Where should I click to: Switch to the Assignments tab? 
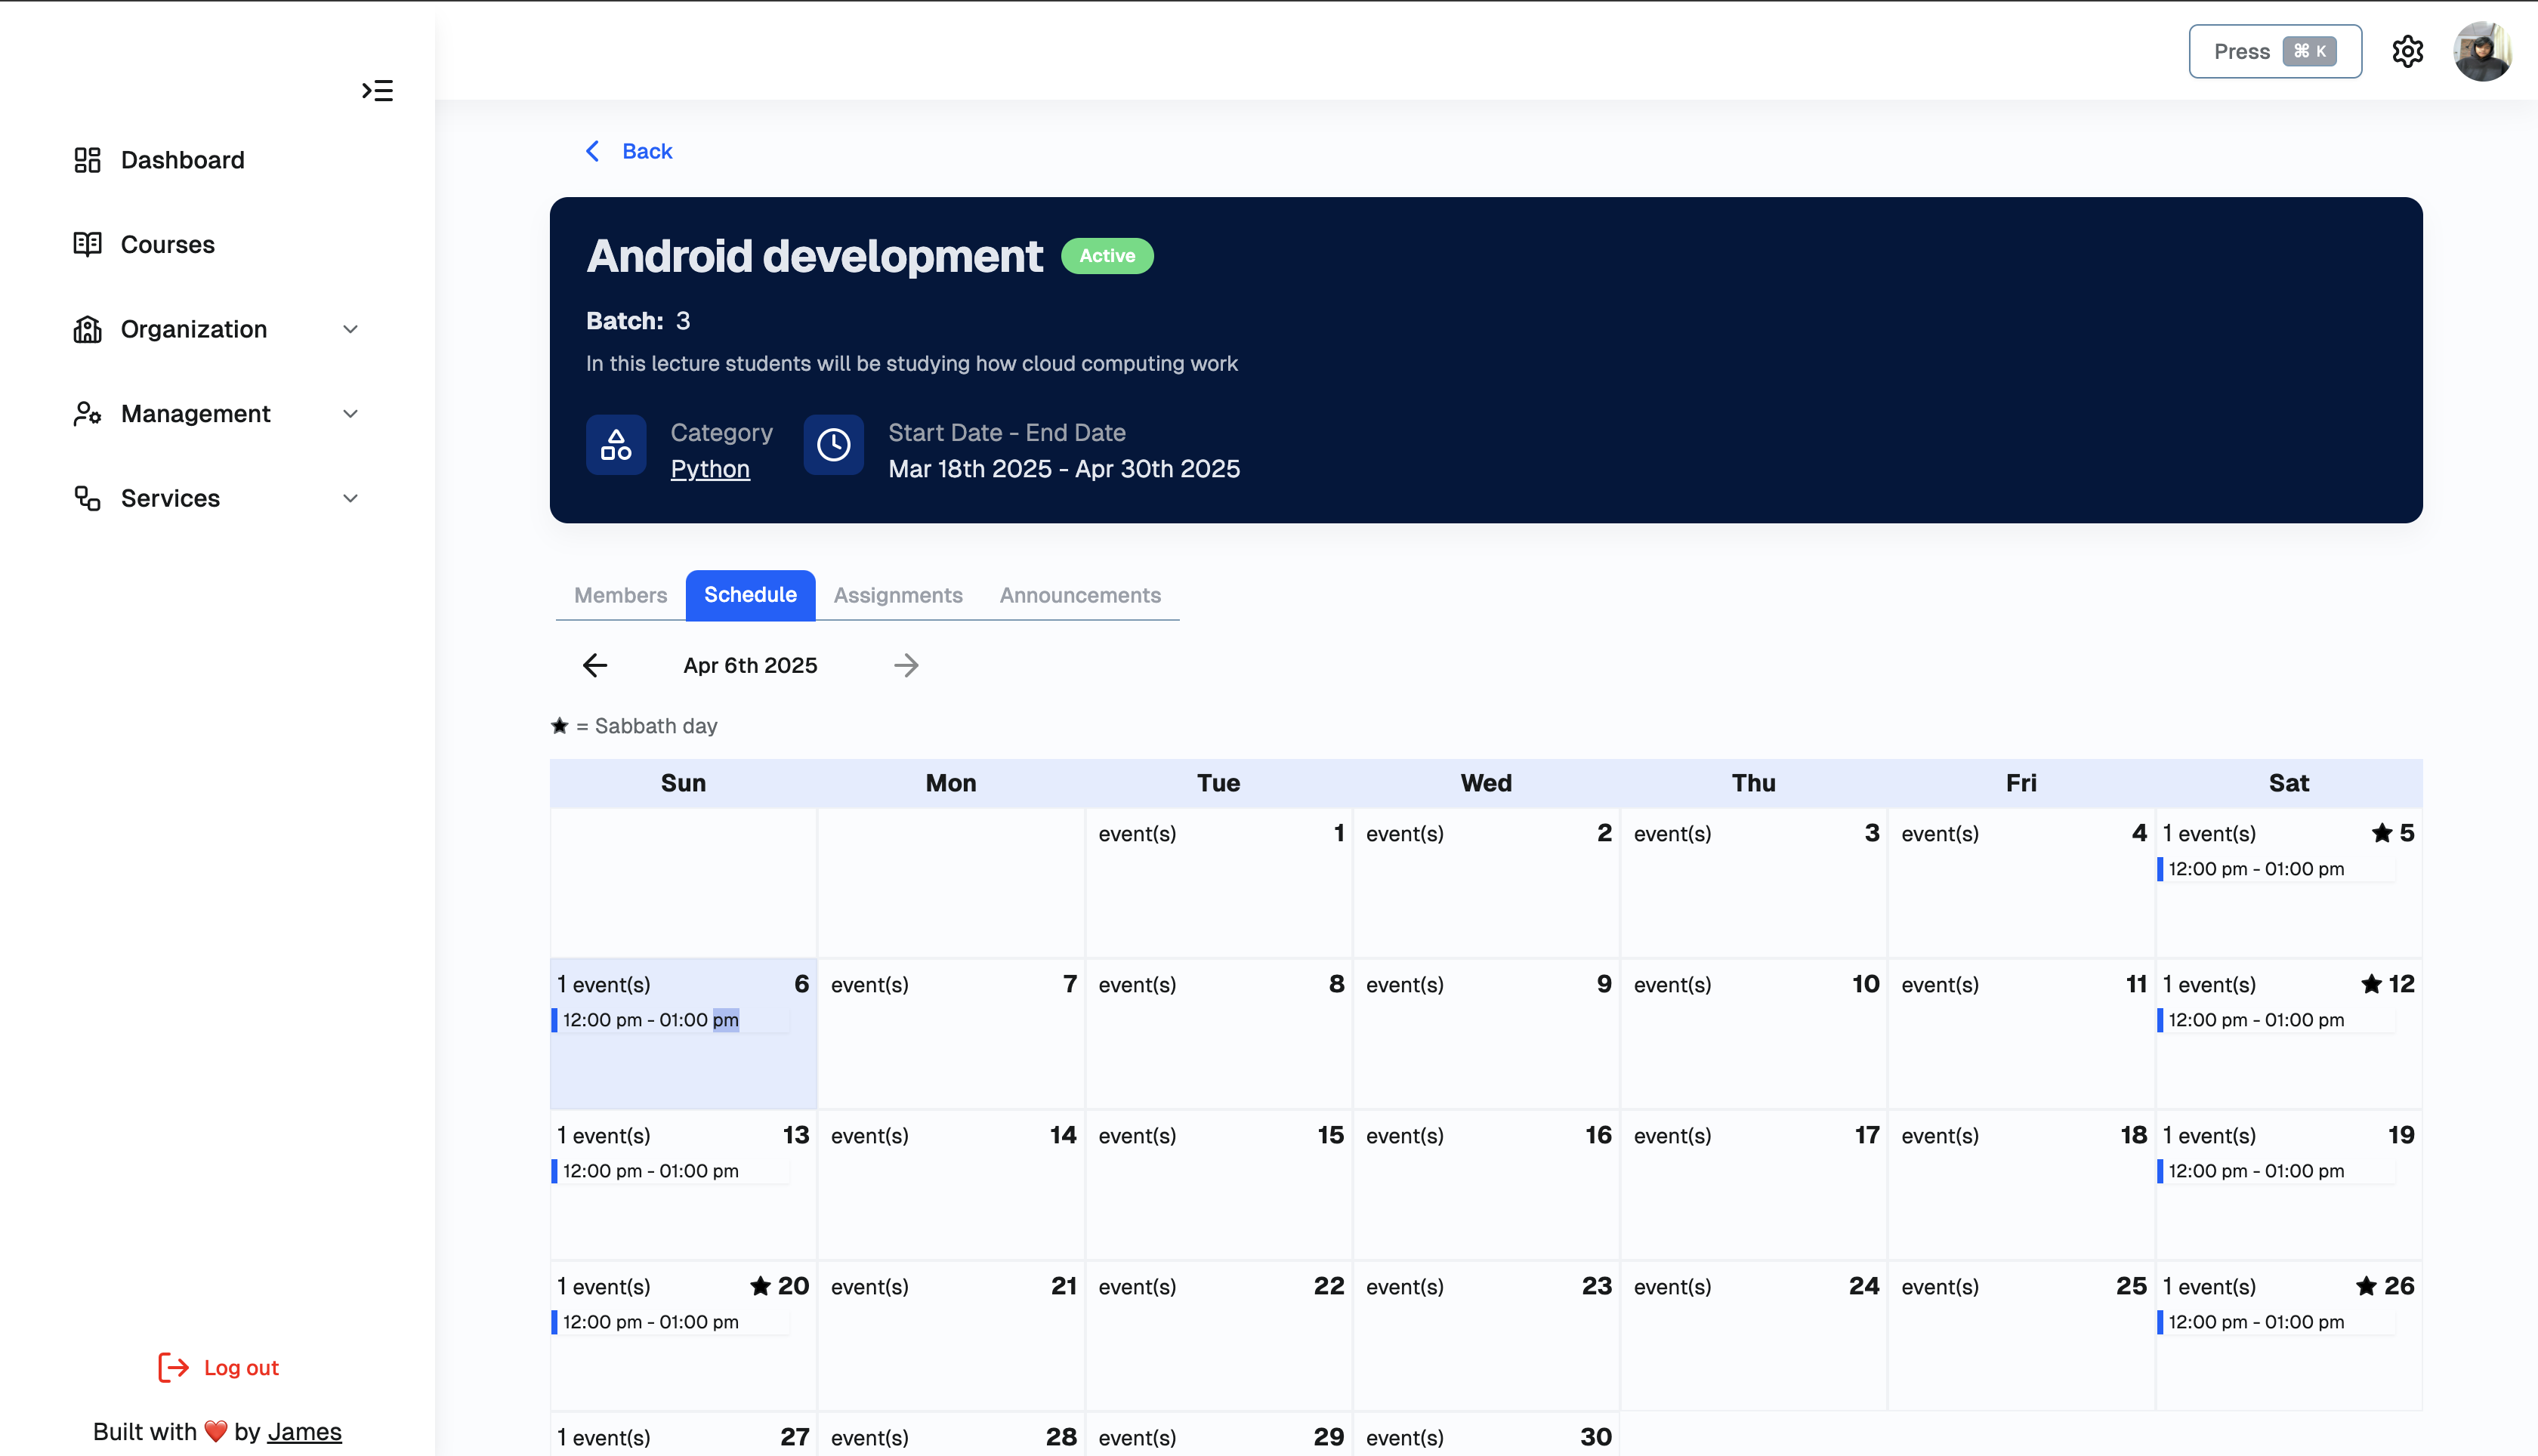[898, 595]
